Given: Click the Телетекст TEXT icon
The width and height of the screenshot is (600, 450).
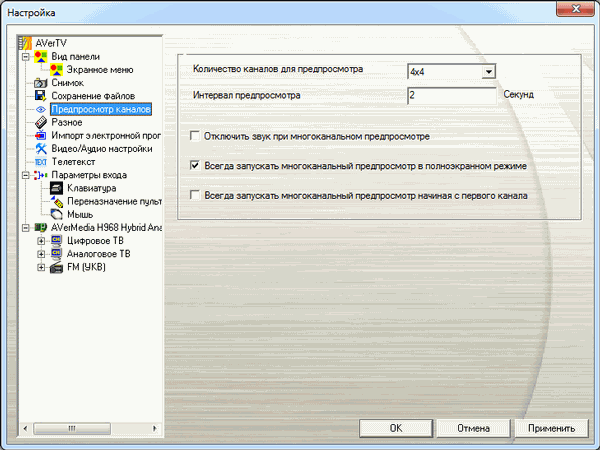Looking at the screenshot, I should pyautogui.click(x=41, y=162).
